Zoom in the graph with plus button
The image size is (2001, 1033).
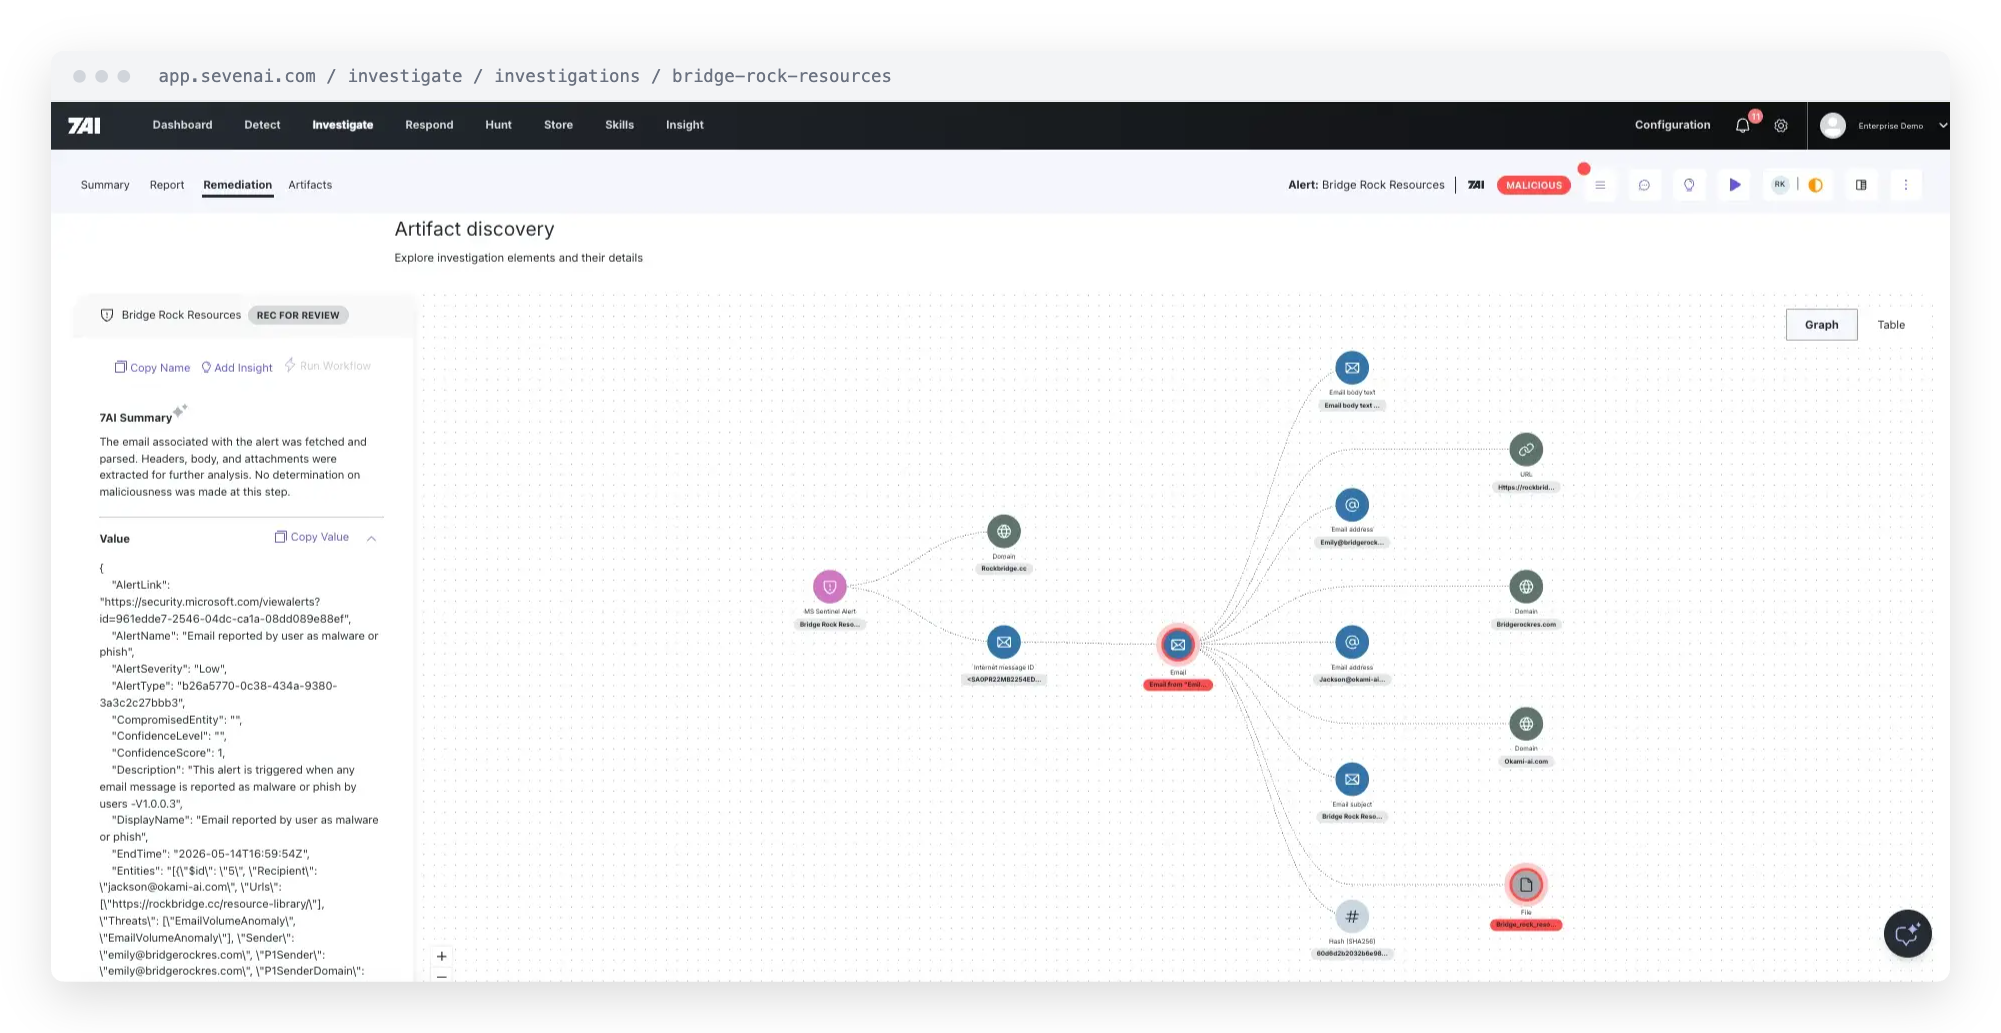[442, 956]
